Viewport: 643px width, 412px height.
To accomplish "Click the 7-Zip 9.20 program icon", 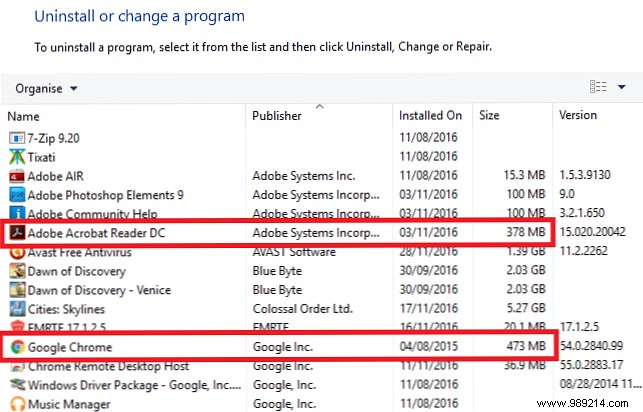I will point(16,137).
